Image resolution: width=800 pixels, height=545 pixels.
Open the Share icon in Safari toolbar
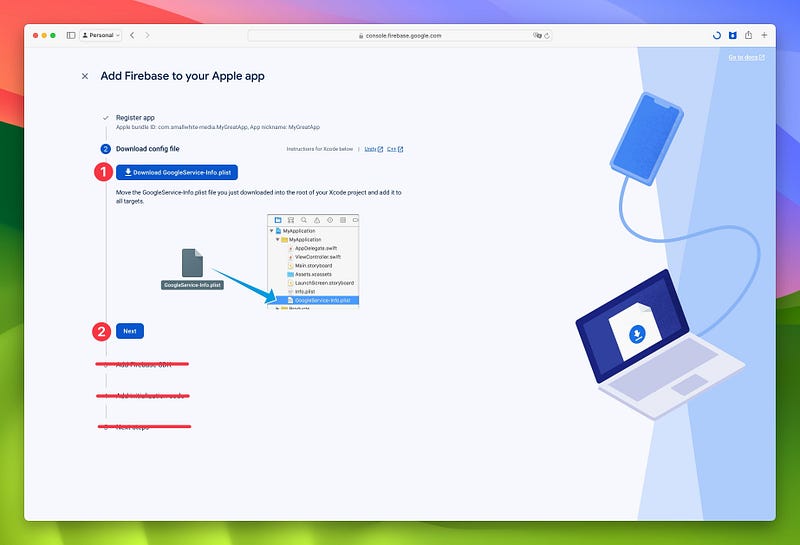coord(748,35)
